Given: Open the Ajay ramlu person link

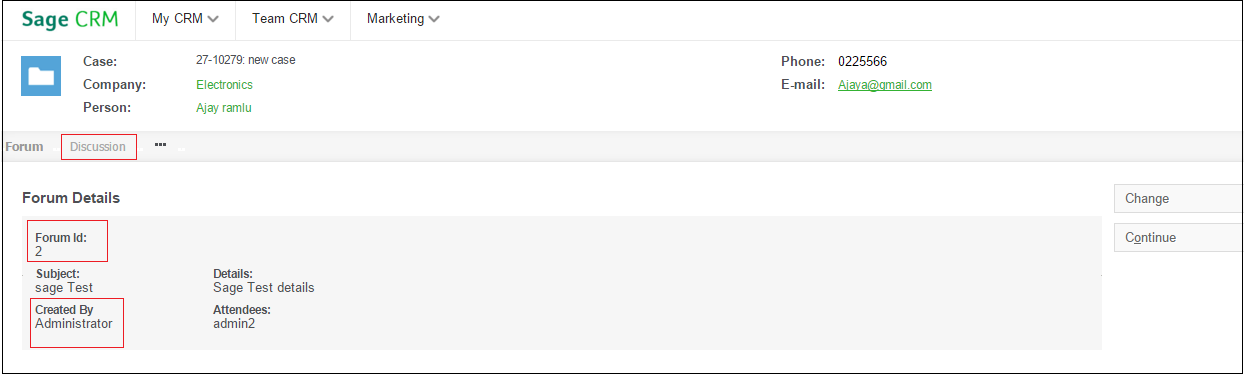Looking at the screenshot, I should pos(224,108).
